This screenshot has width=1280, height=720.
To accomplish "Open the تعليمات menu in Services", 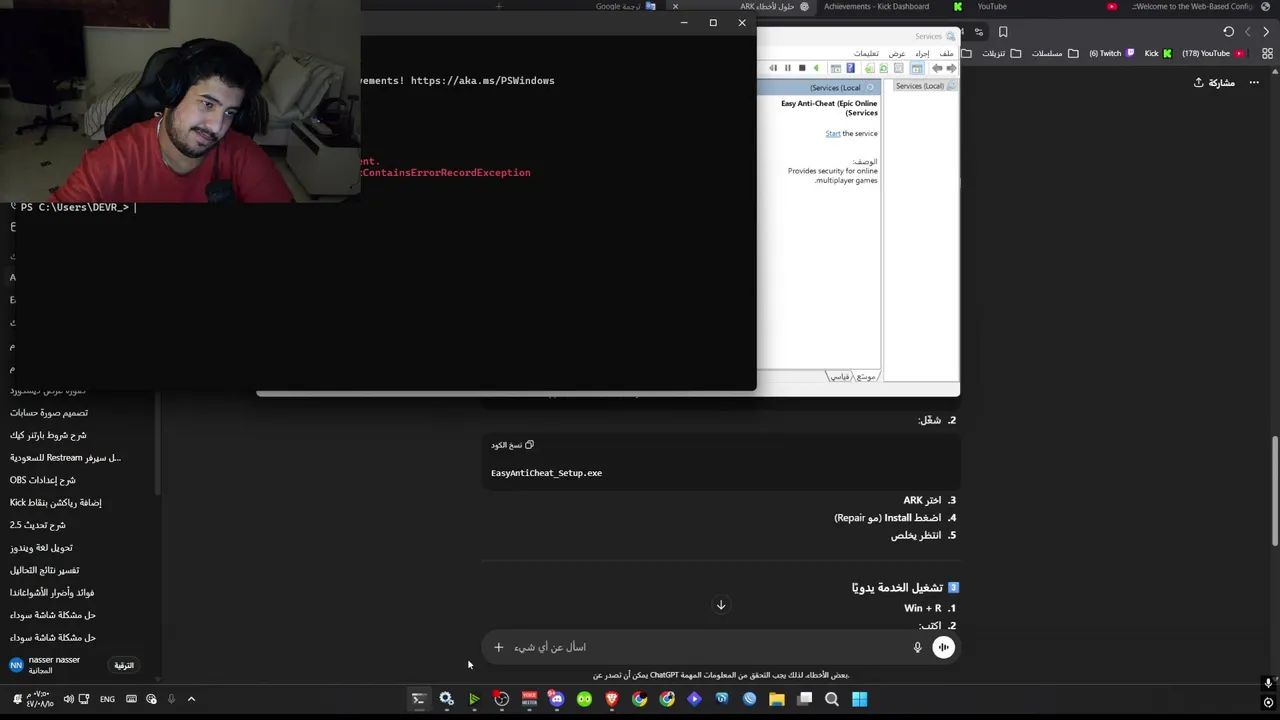I will click(x=866, y=54).
